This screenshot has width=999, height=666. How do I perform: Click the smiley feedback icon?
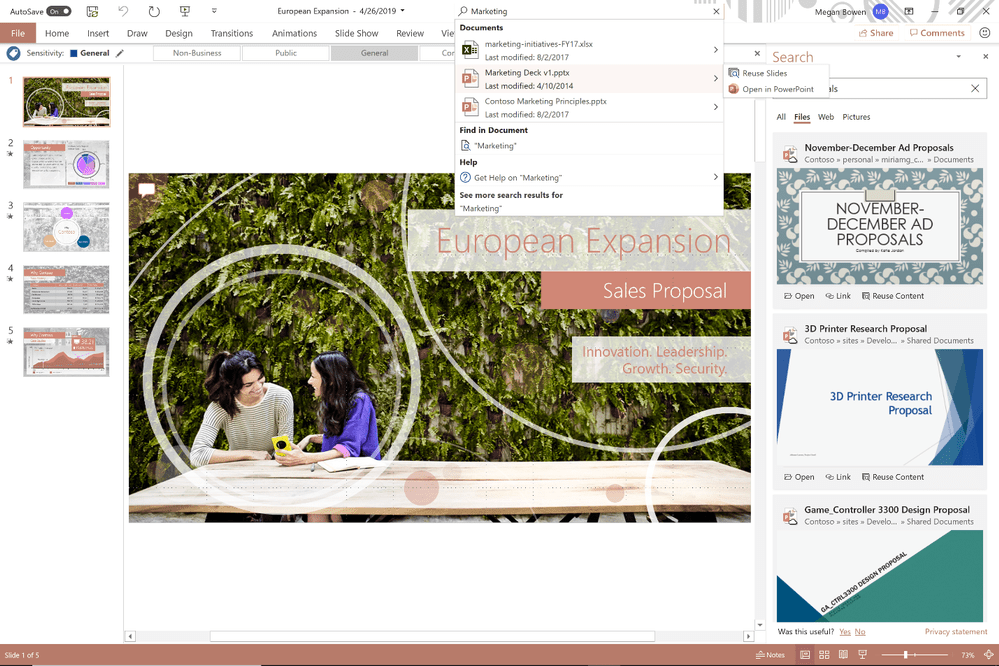(x=984, y=33)
